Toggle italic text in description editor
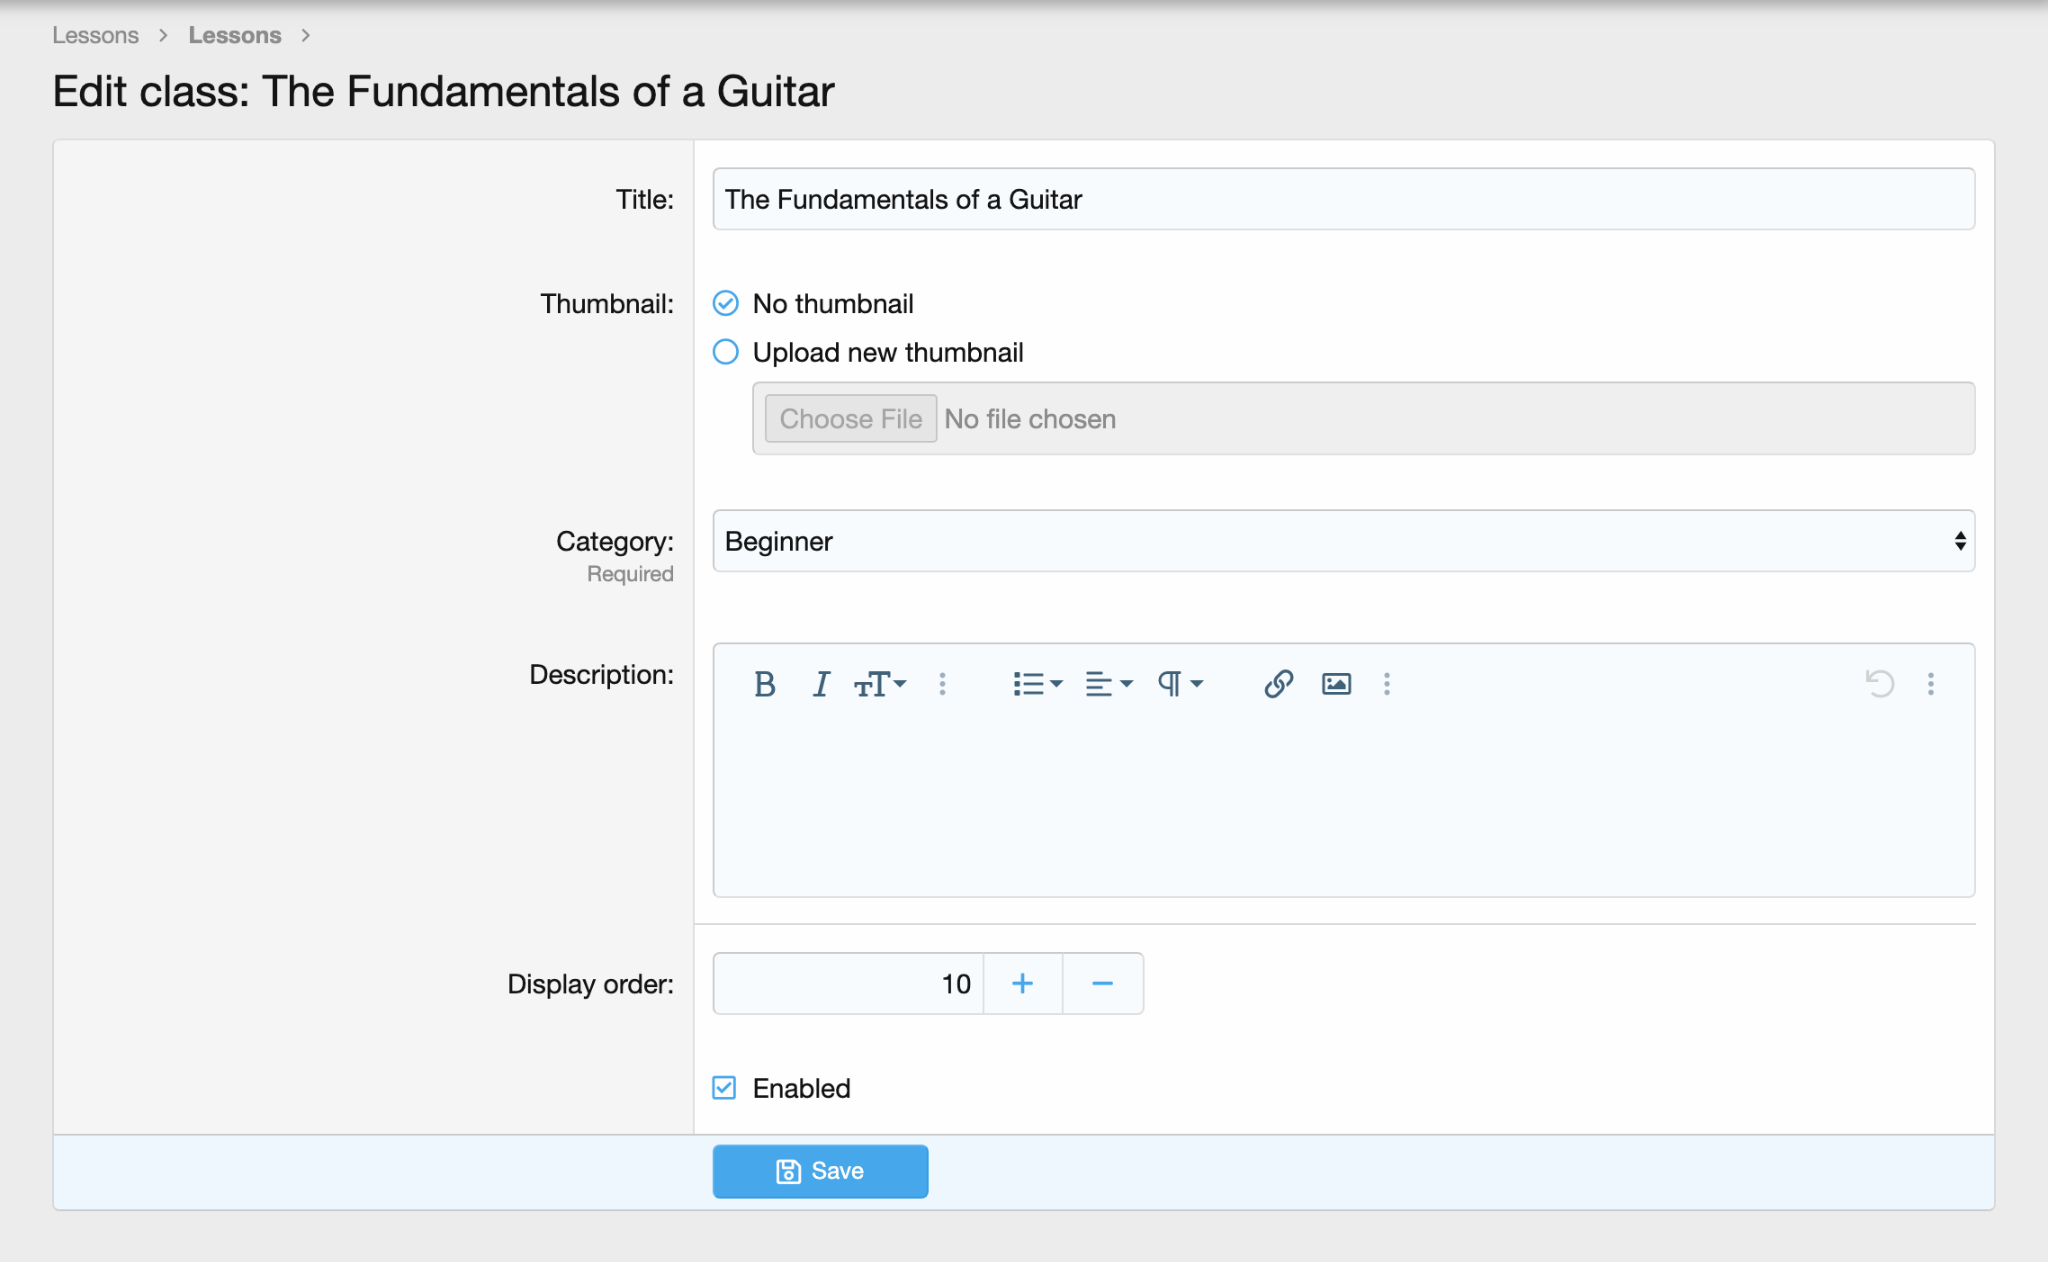 click(820, 684)
